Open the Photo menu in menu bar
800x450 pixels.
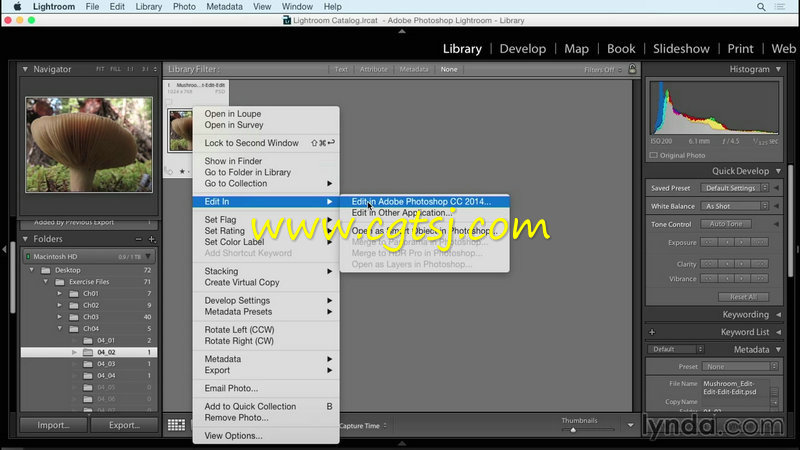click(184, 7)
